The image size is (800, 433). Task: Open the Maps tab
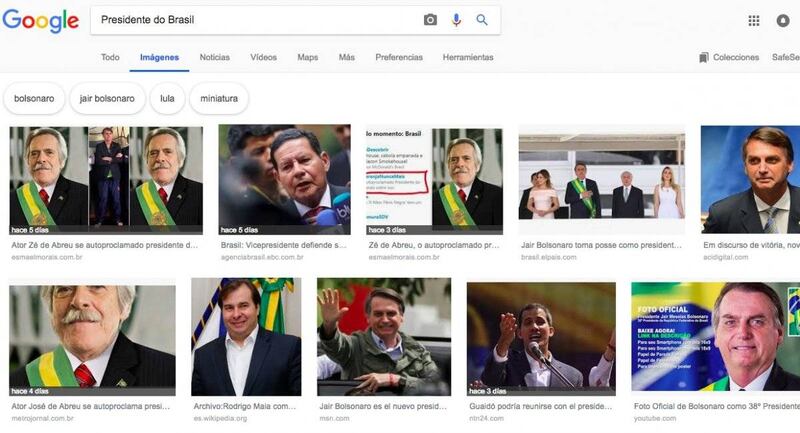(307, 58)
